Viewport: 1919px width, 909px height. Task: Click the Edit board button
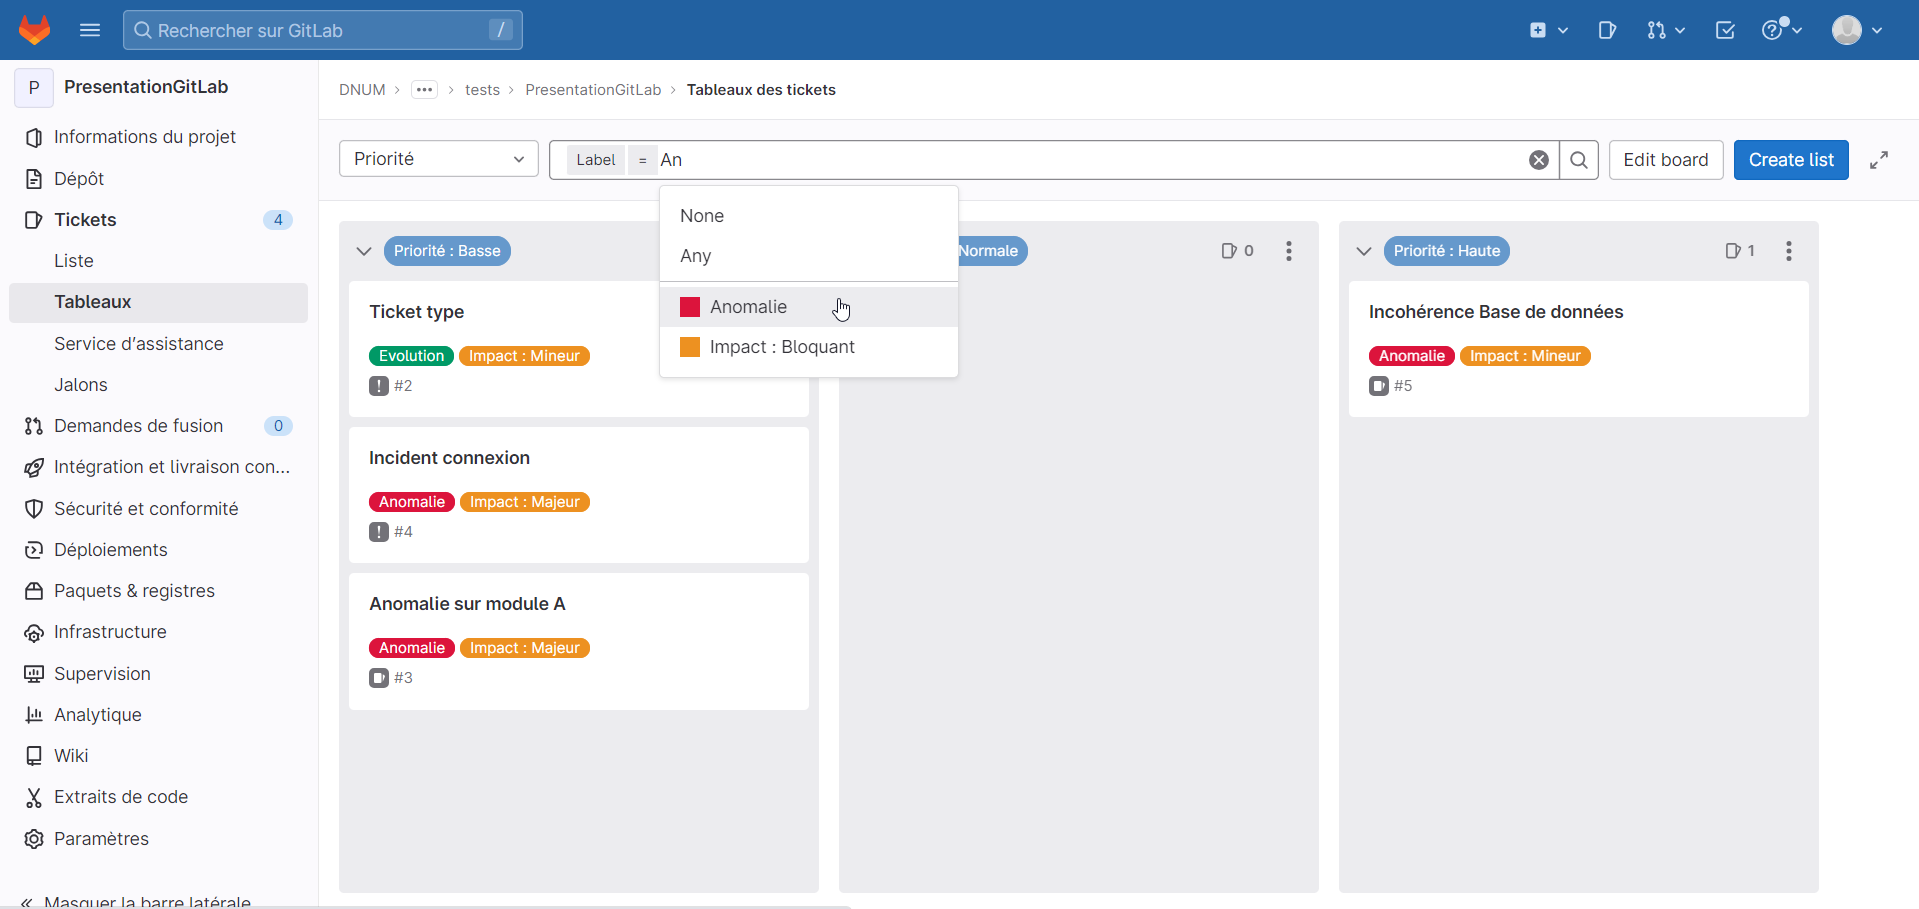[x=1665, y=160]
